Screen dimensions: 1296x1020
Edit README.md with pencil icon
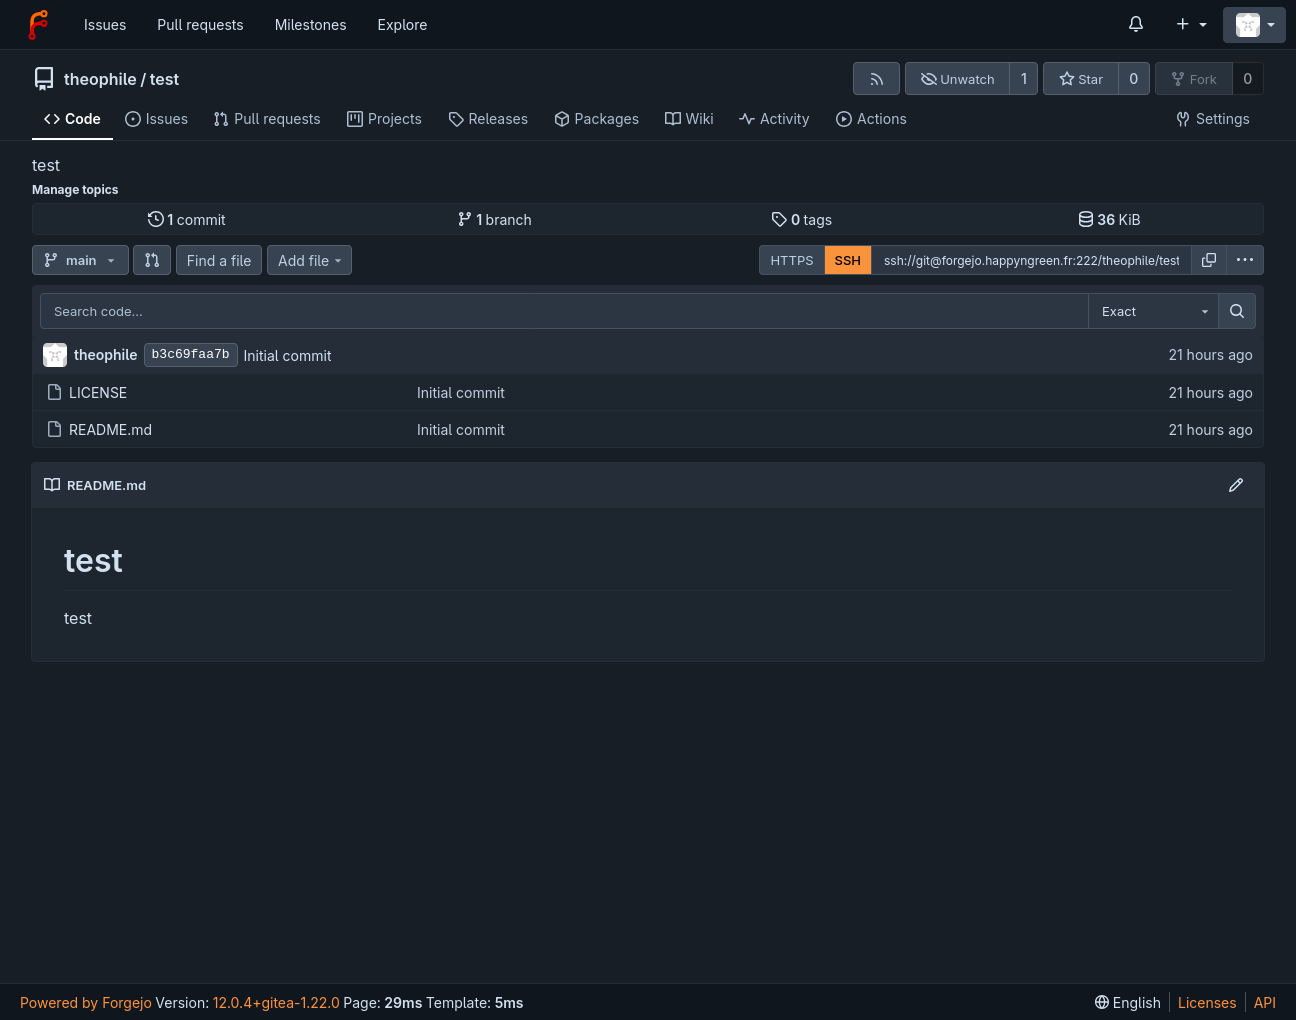tap(1236, 485)
